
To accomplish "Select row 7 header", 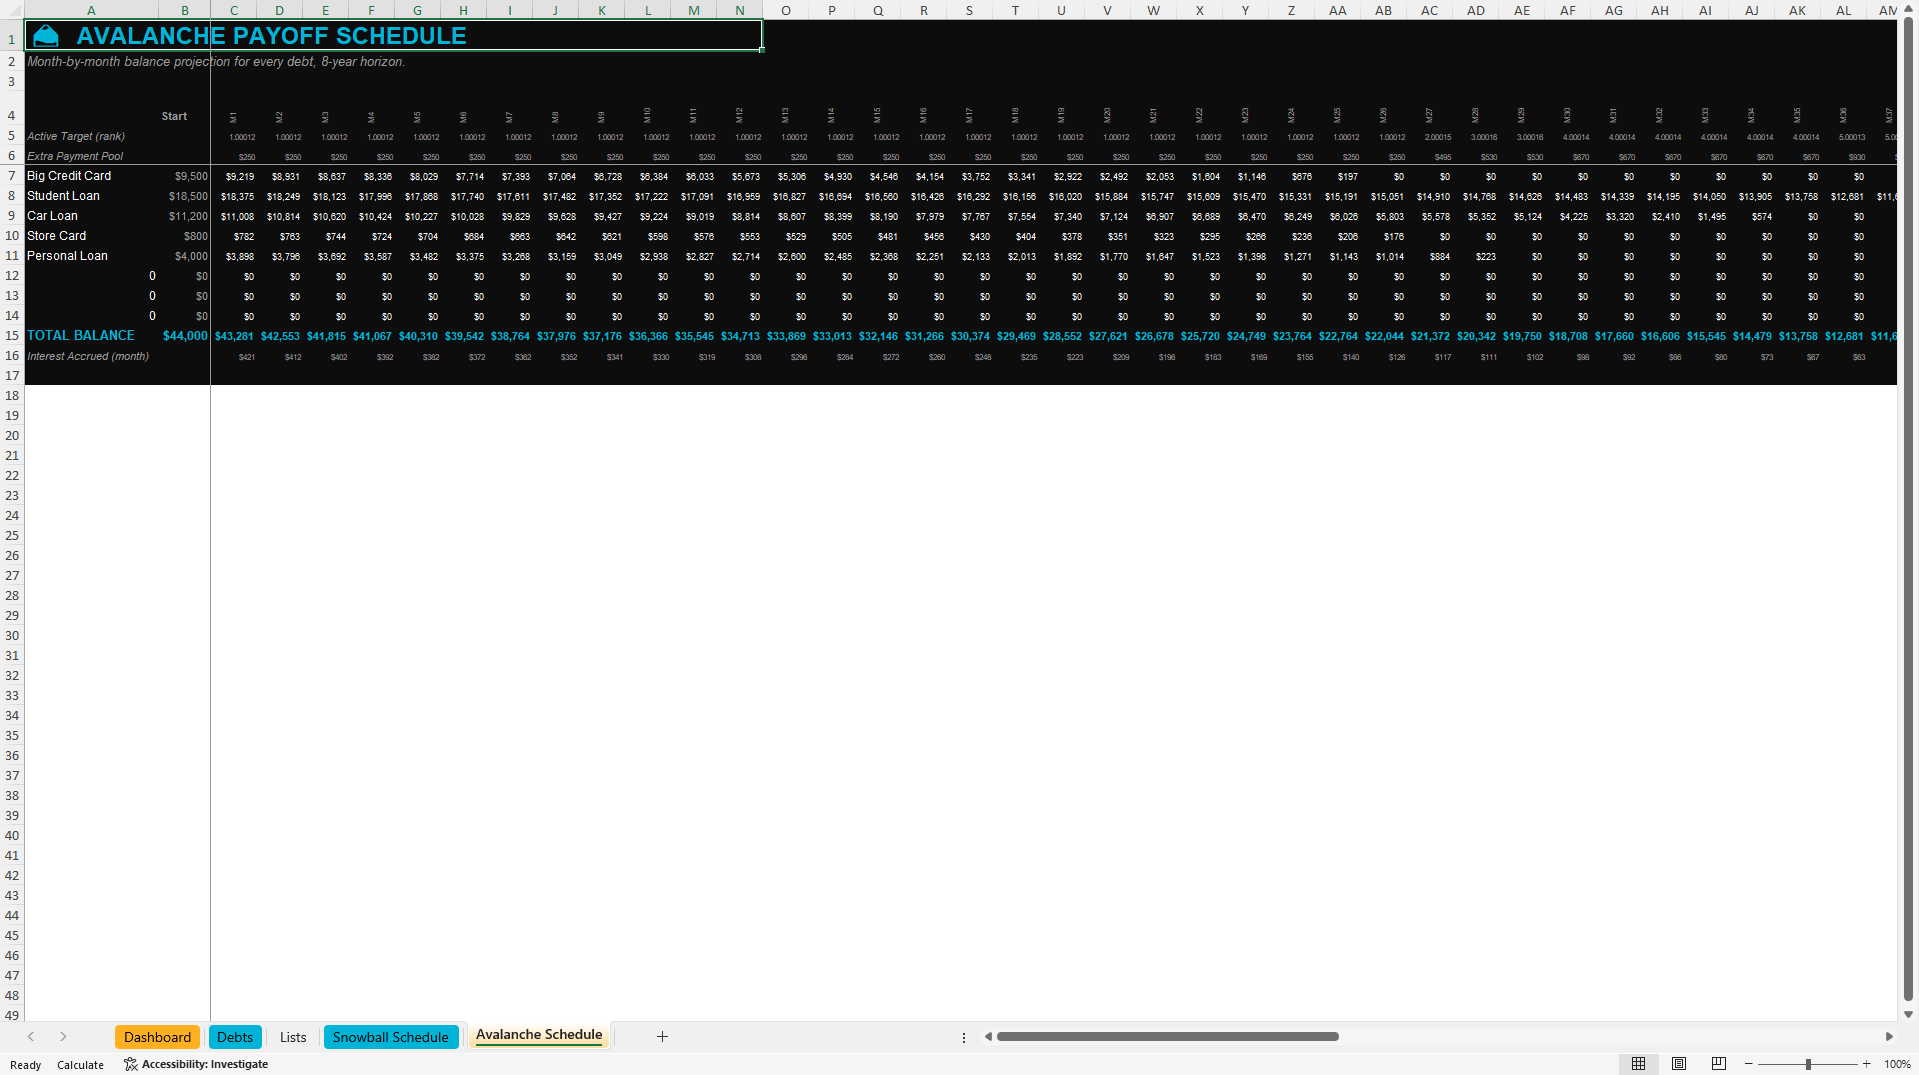I will click(x=12, y=176).
